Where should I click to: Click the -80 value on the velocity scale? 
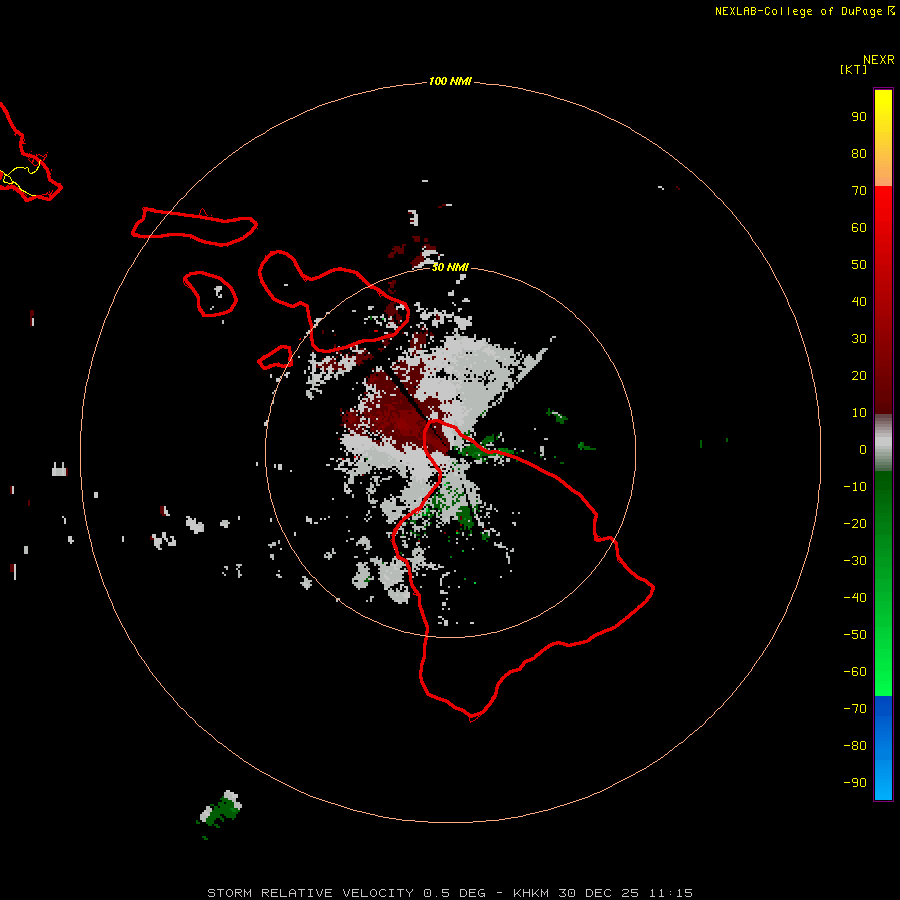855,746
